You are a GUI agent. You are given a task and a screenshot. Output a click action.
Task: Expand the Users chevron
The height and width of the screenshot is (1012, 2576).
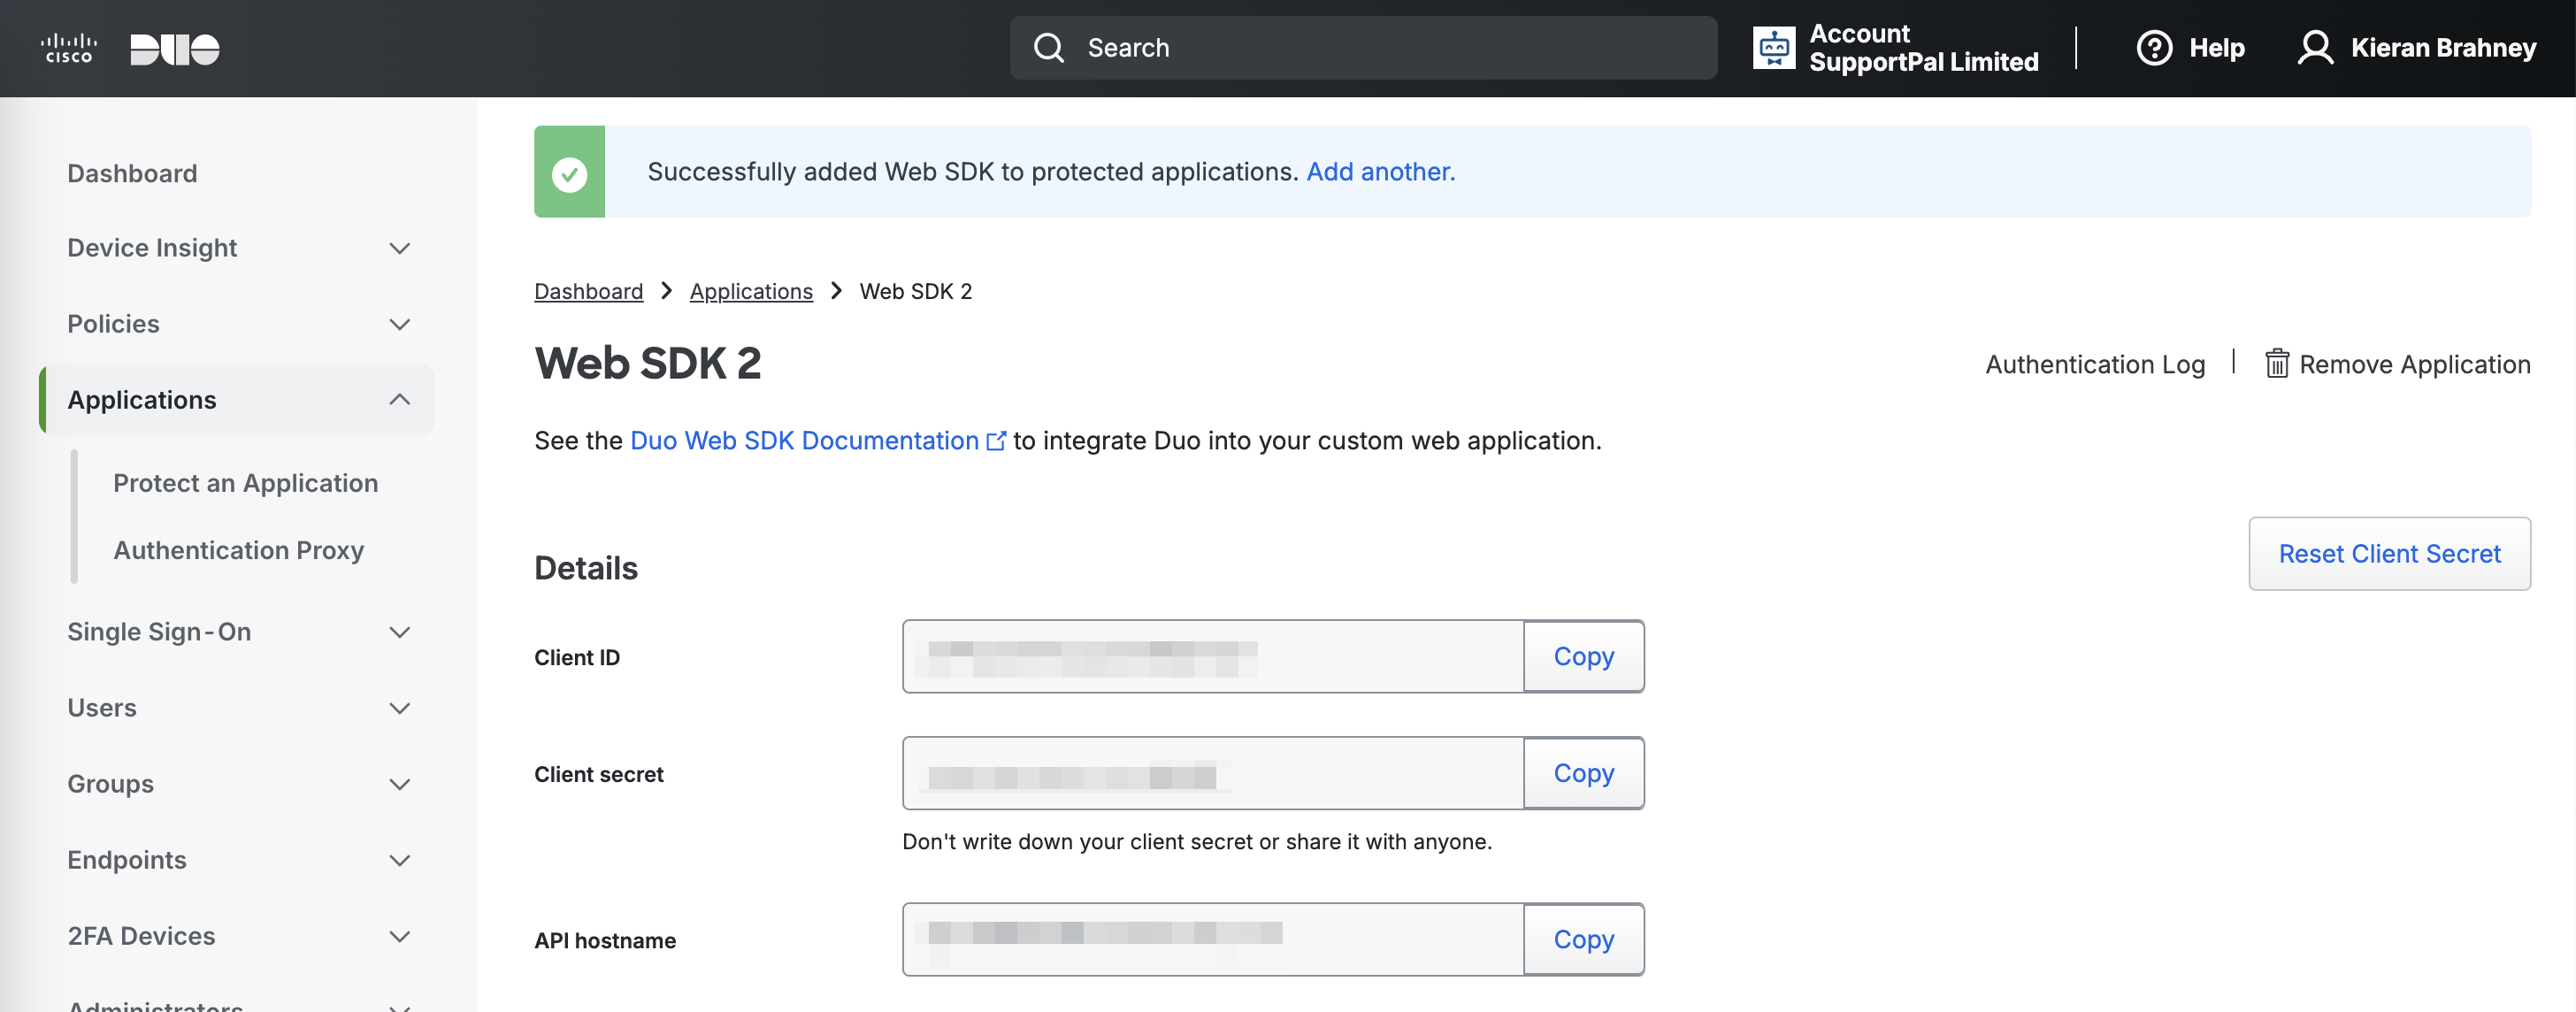pyautogui.click(x=400, y=708)
